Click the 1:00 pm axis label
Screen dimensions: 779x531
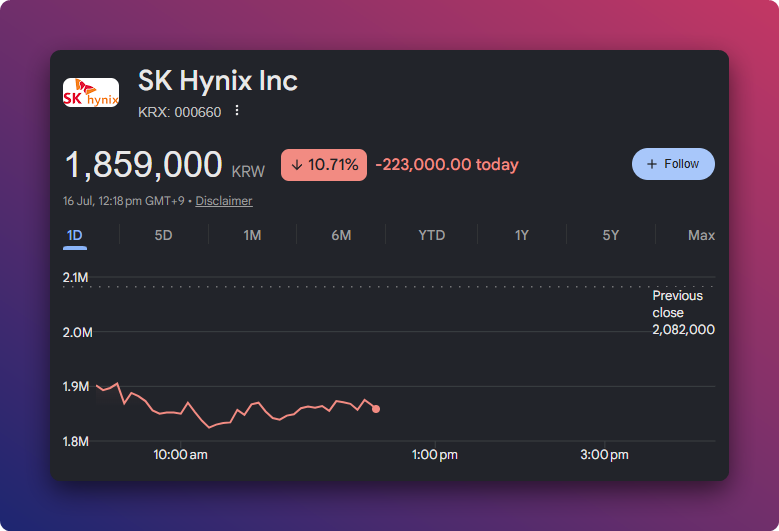(435, 455)
